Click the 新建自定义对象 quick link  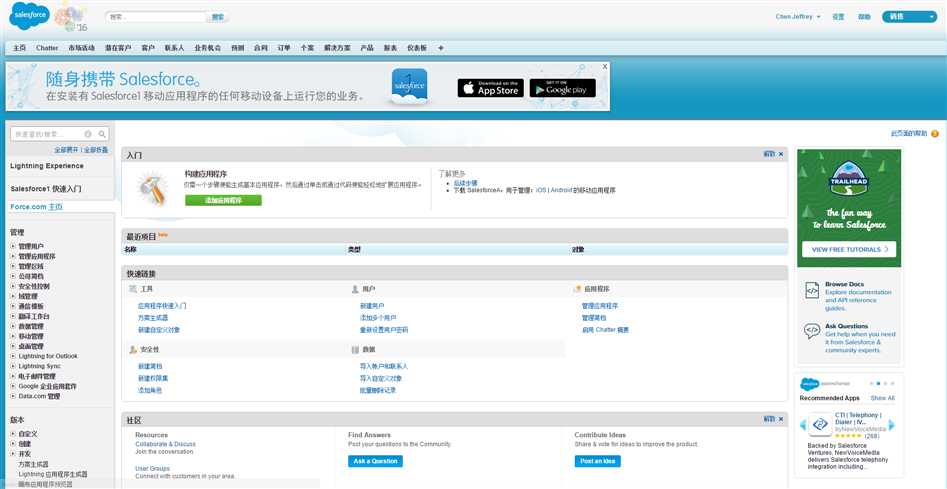[x=159, y=330]
